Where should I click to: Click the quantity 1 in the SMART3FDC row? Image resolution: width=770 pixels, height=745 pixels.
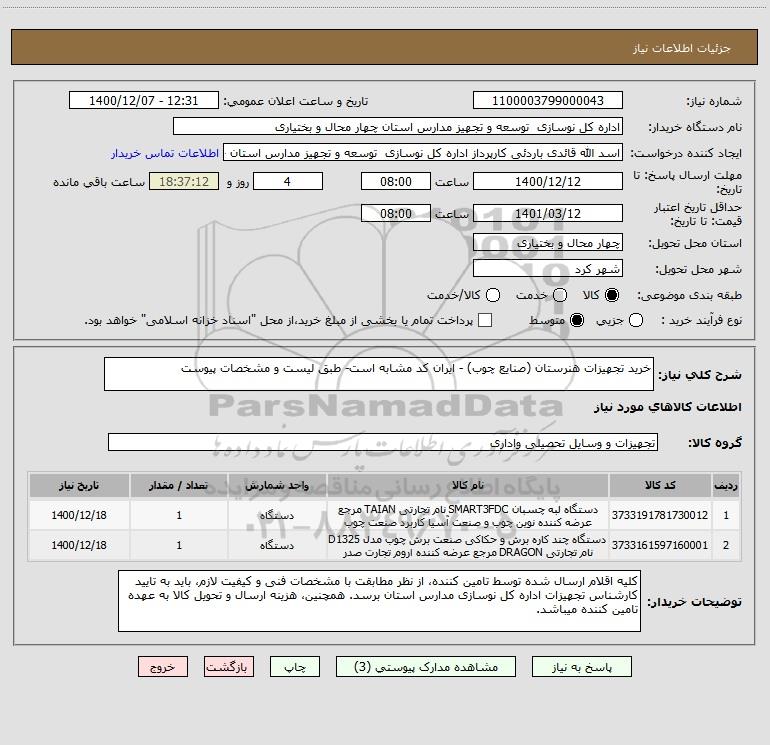click(179, 515)
